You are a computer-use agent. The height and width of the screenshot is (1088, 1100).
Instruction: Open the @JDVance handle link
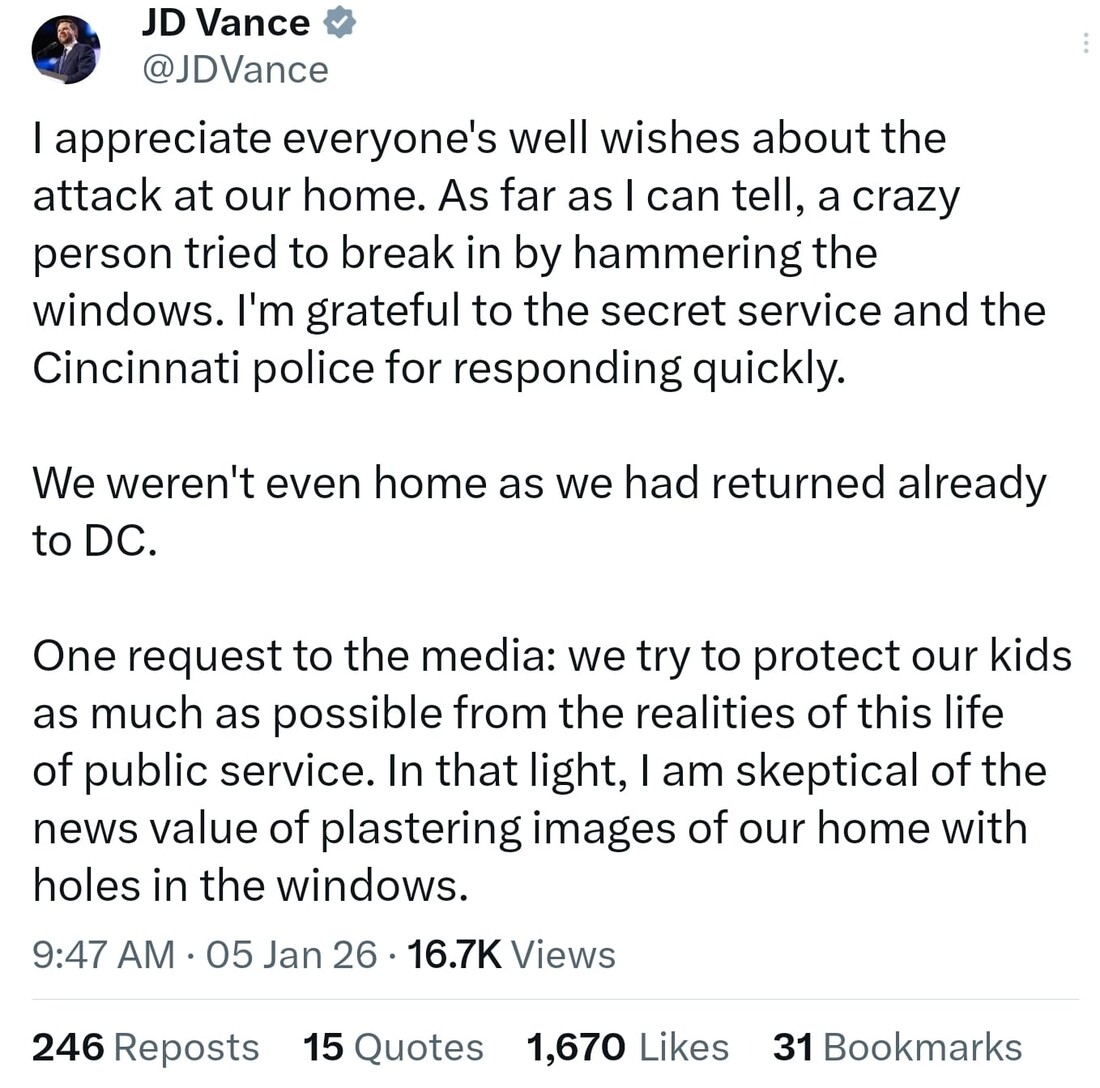tap(236, 69)
